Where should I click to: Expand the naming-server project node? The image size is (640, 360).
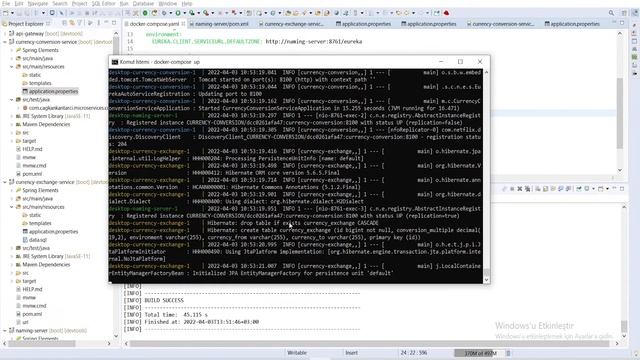(5, 331)
